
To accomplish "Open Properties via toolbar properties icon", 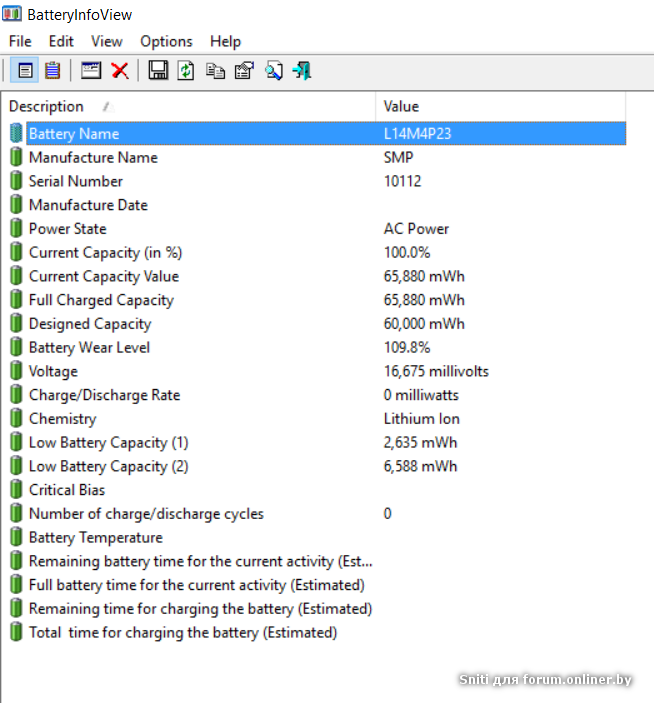I will tap(244, 70).
